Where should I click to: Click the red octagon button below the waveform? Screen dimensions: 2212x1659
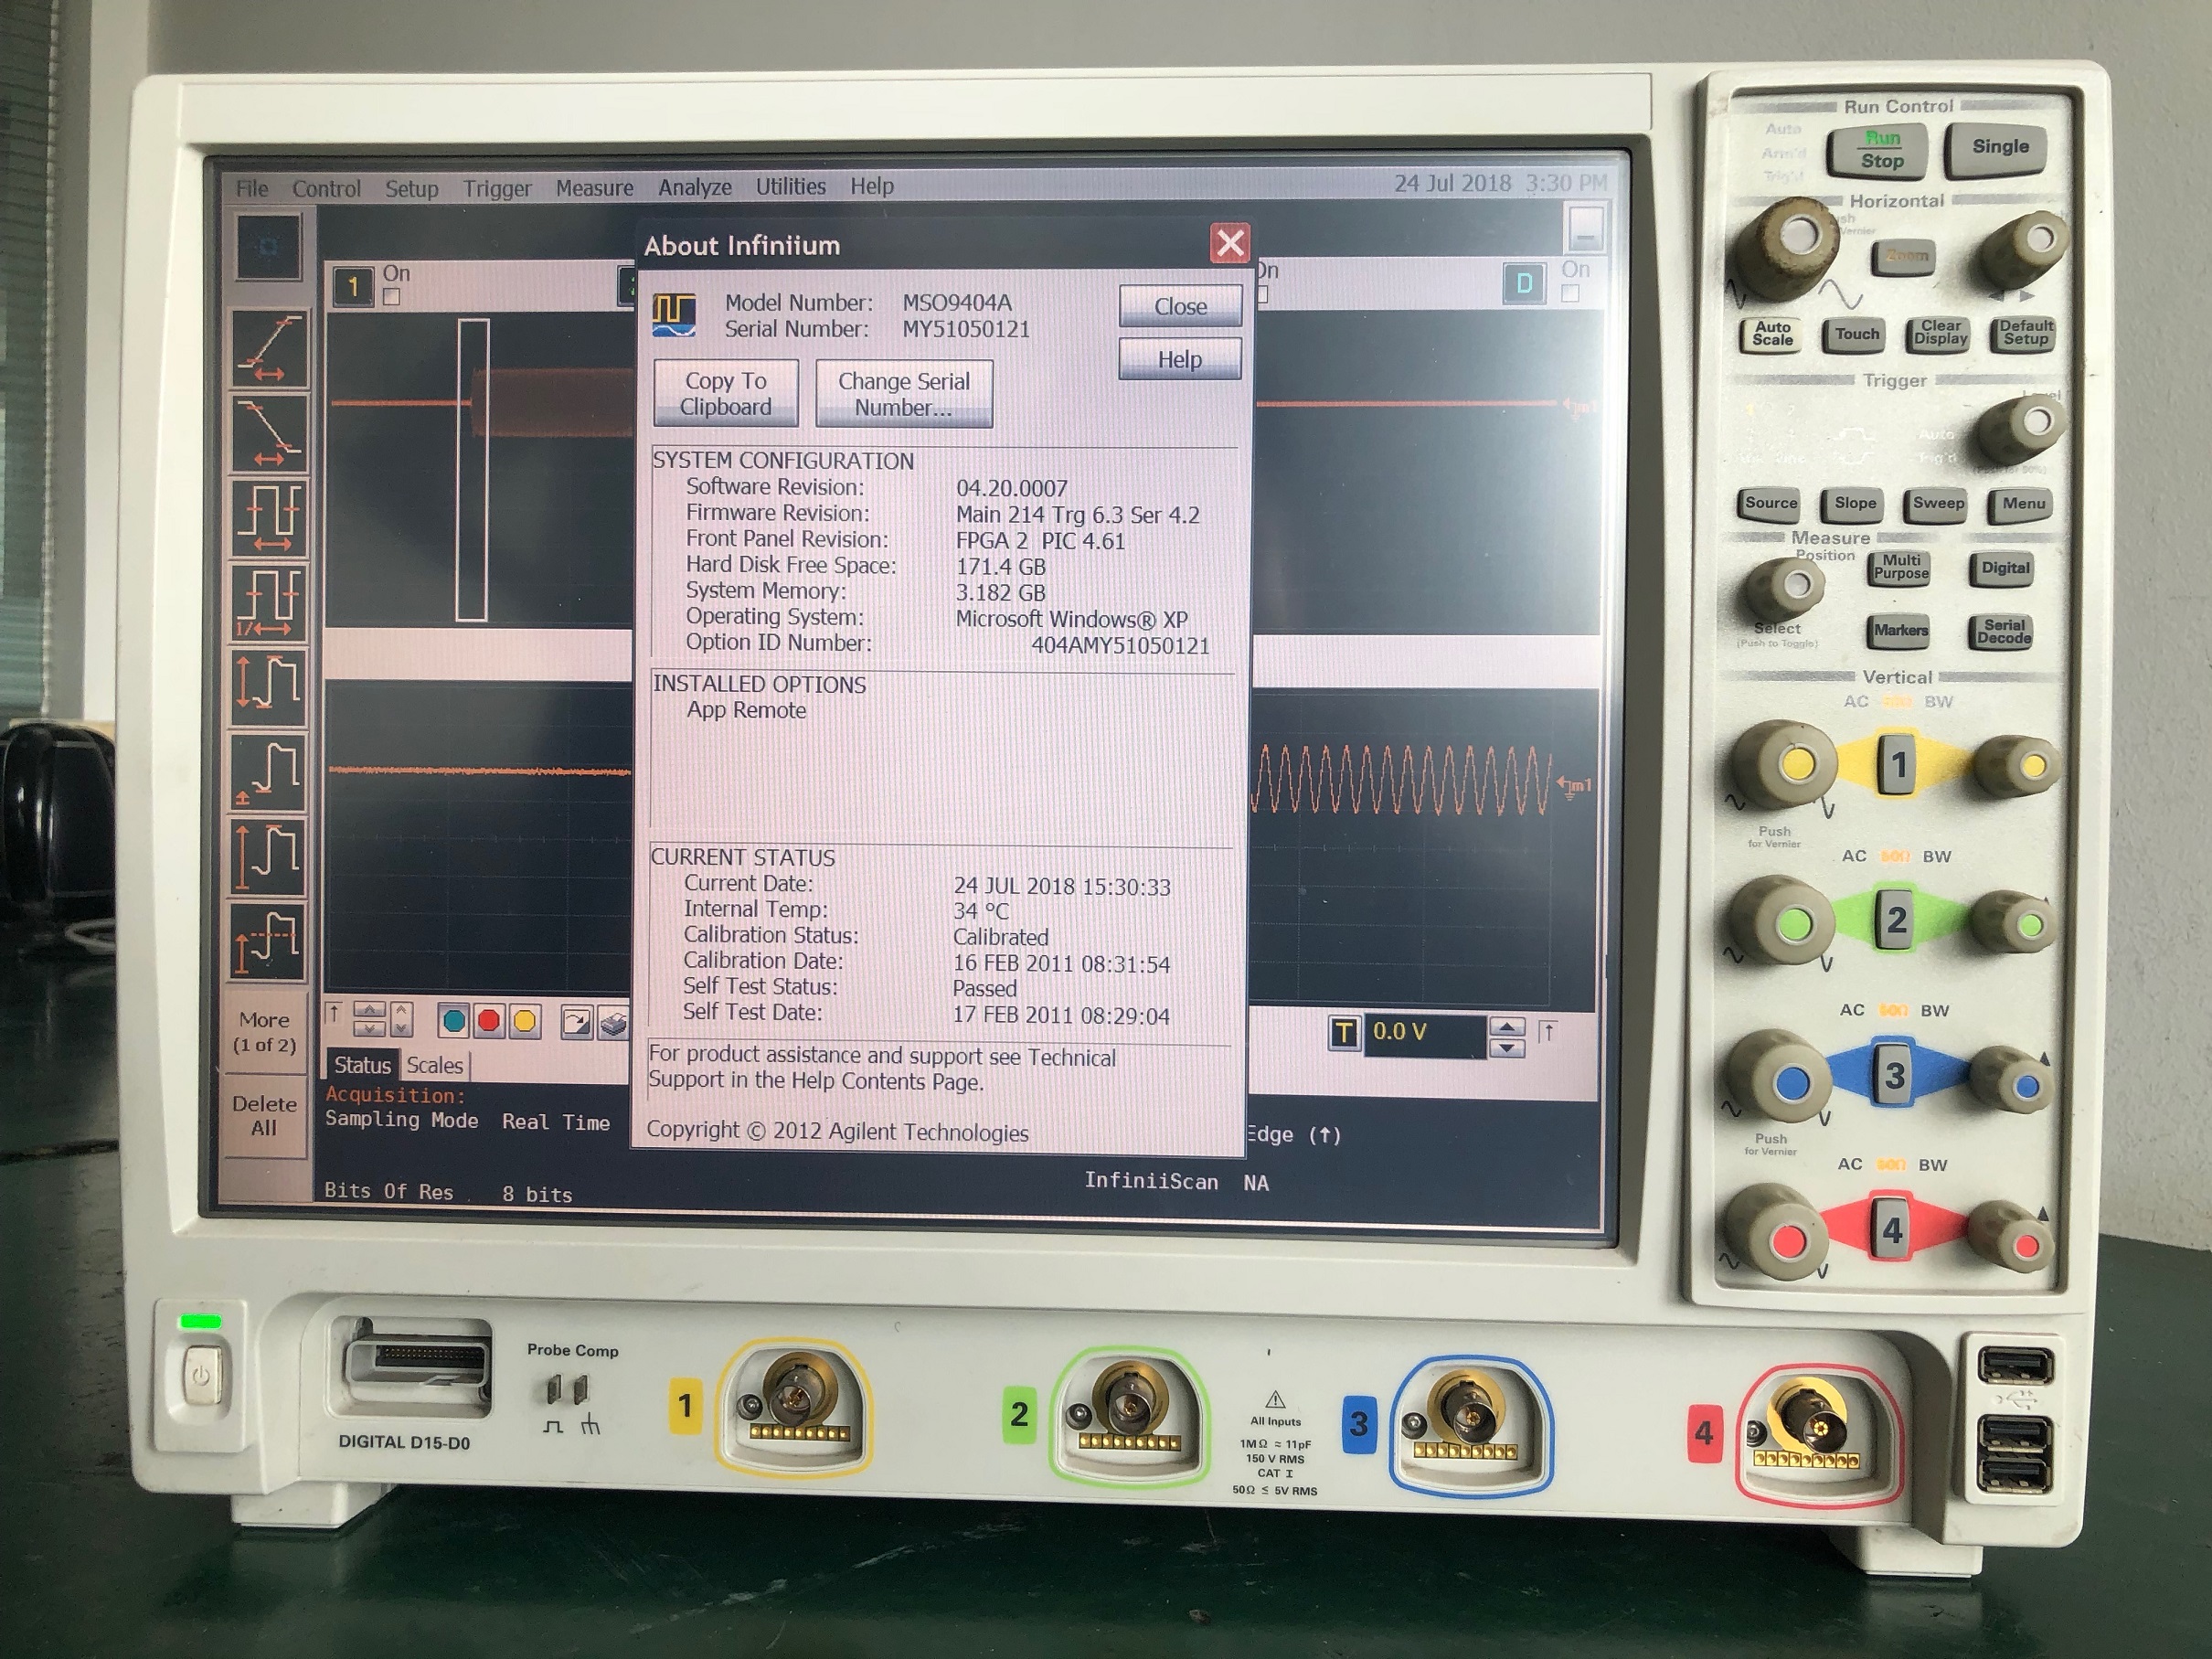click(489, 1021)
